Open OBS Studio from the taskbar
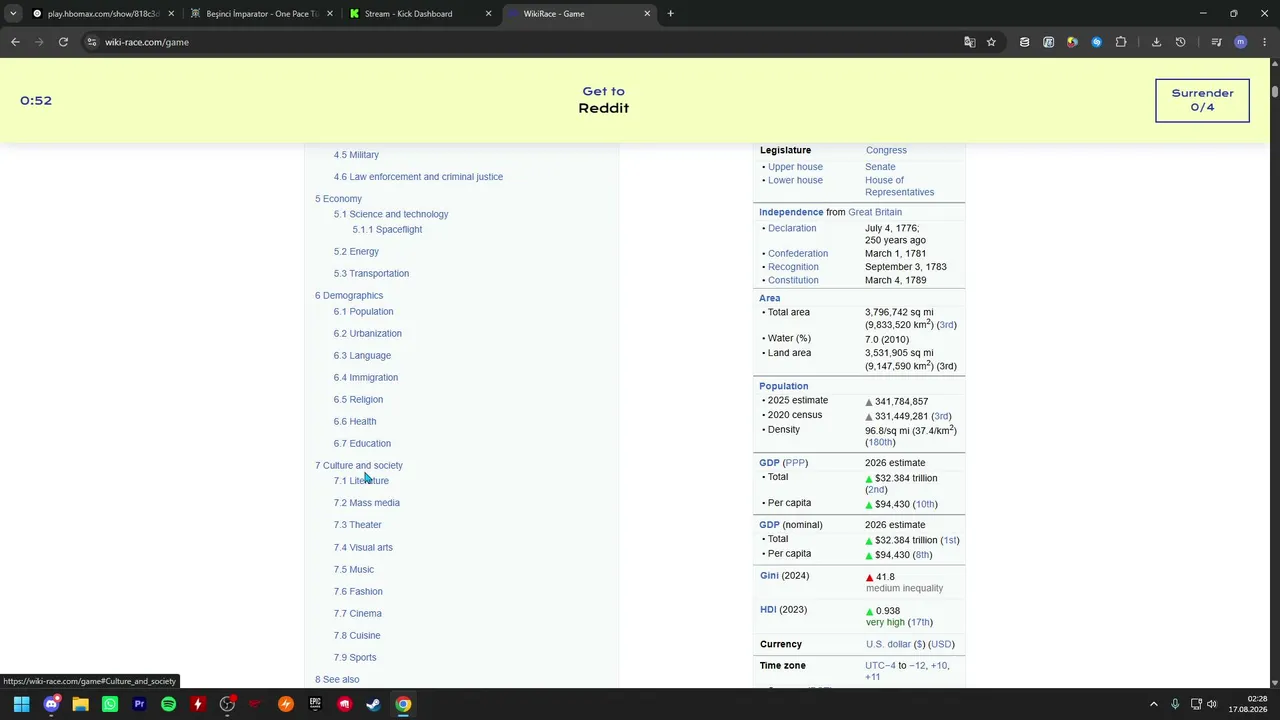The width and height of the screenshot is (1280, 720). coord(227,704)
